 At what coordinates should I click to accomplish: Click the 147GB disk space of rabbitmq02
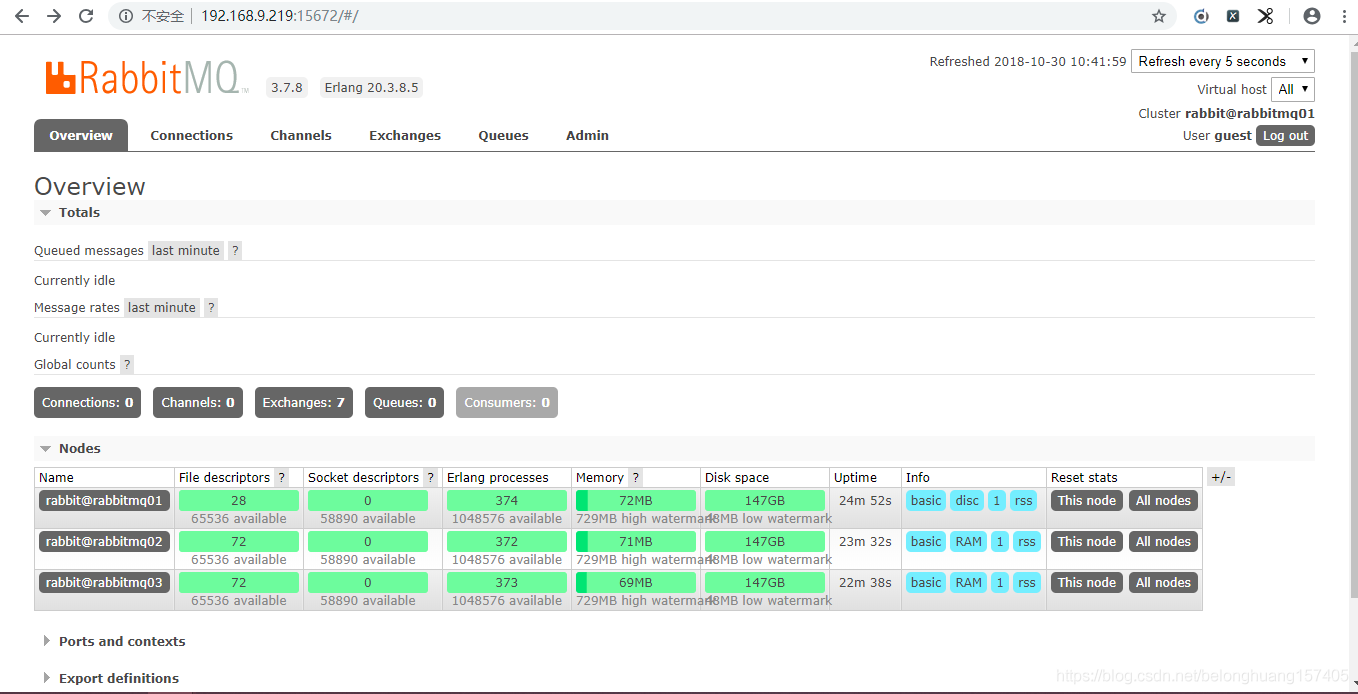[x=765, y=541]
